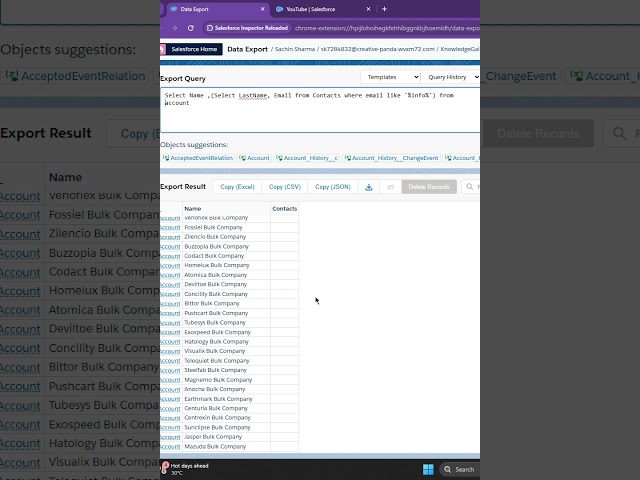Open Account link for Bittor Bulk Company row
The image size is (640, 480).
170,304
